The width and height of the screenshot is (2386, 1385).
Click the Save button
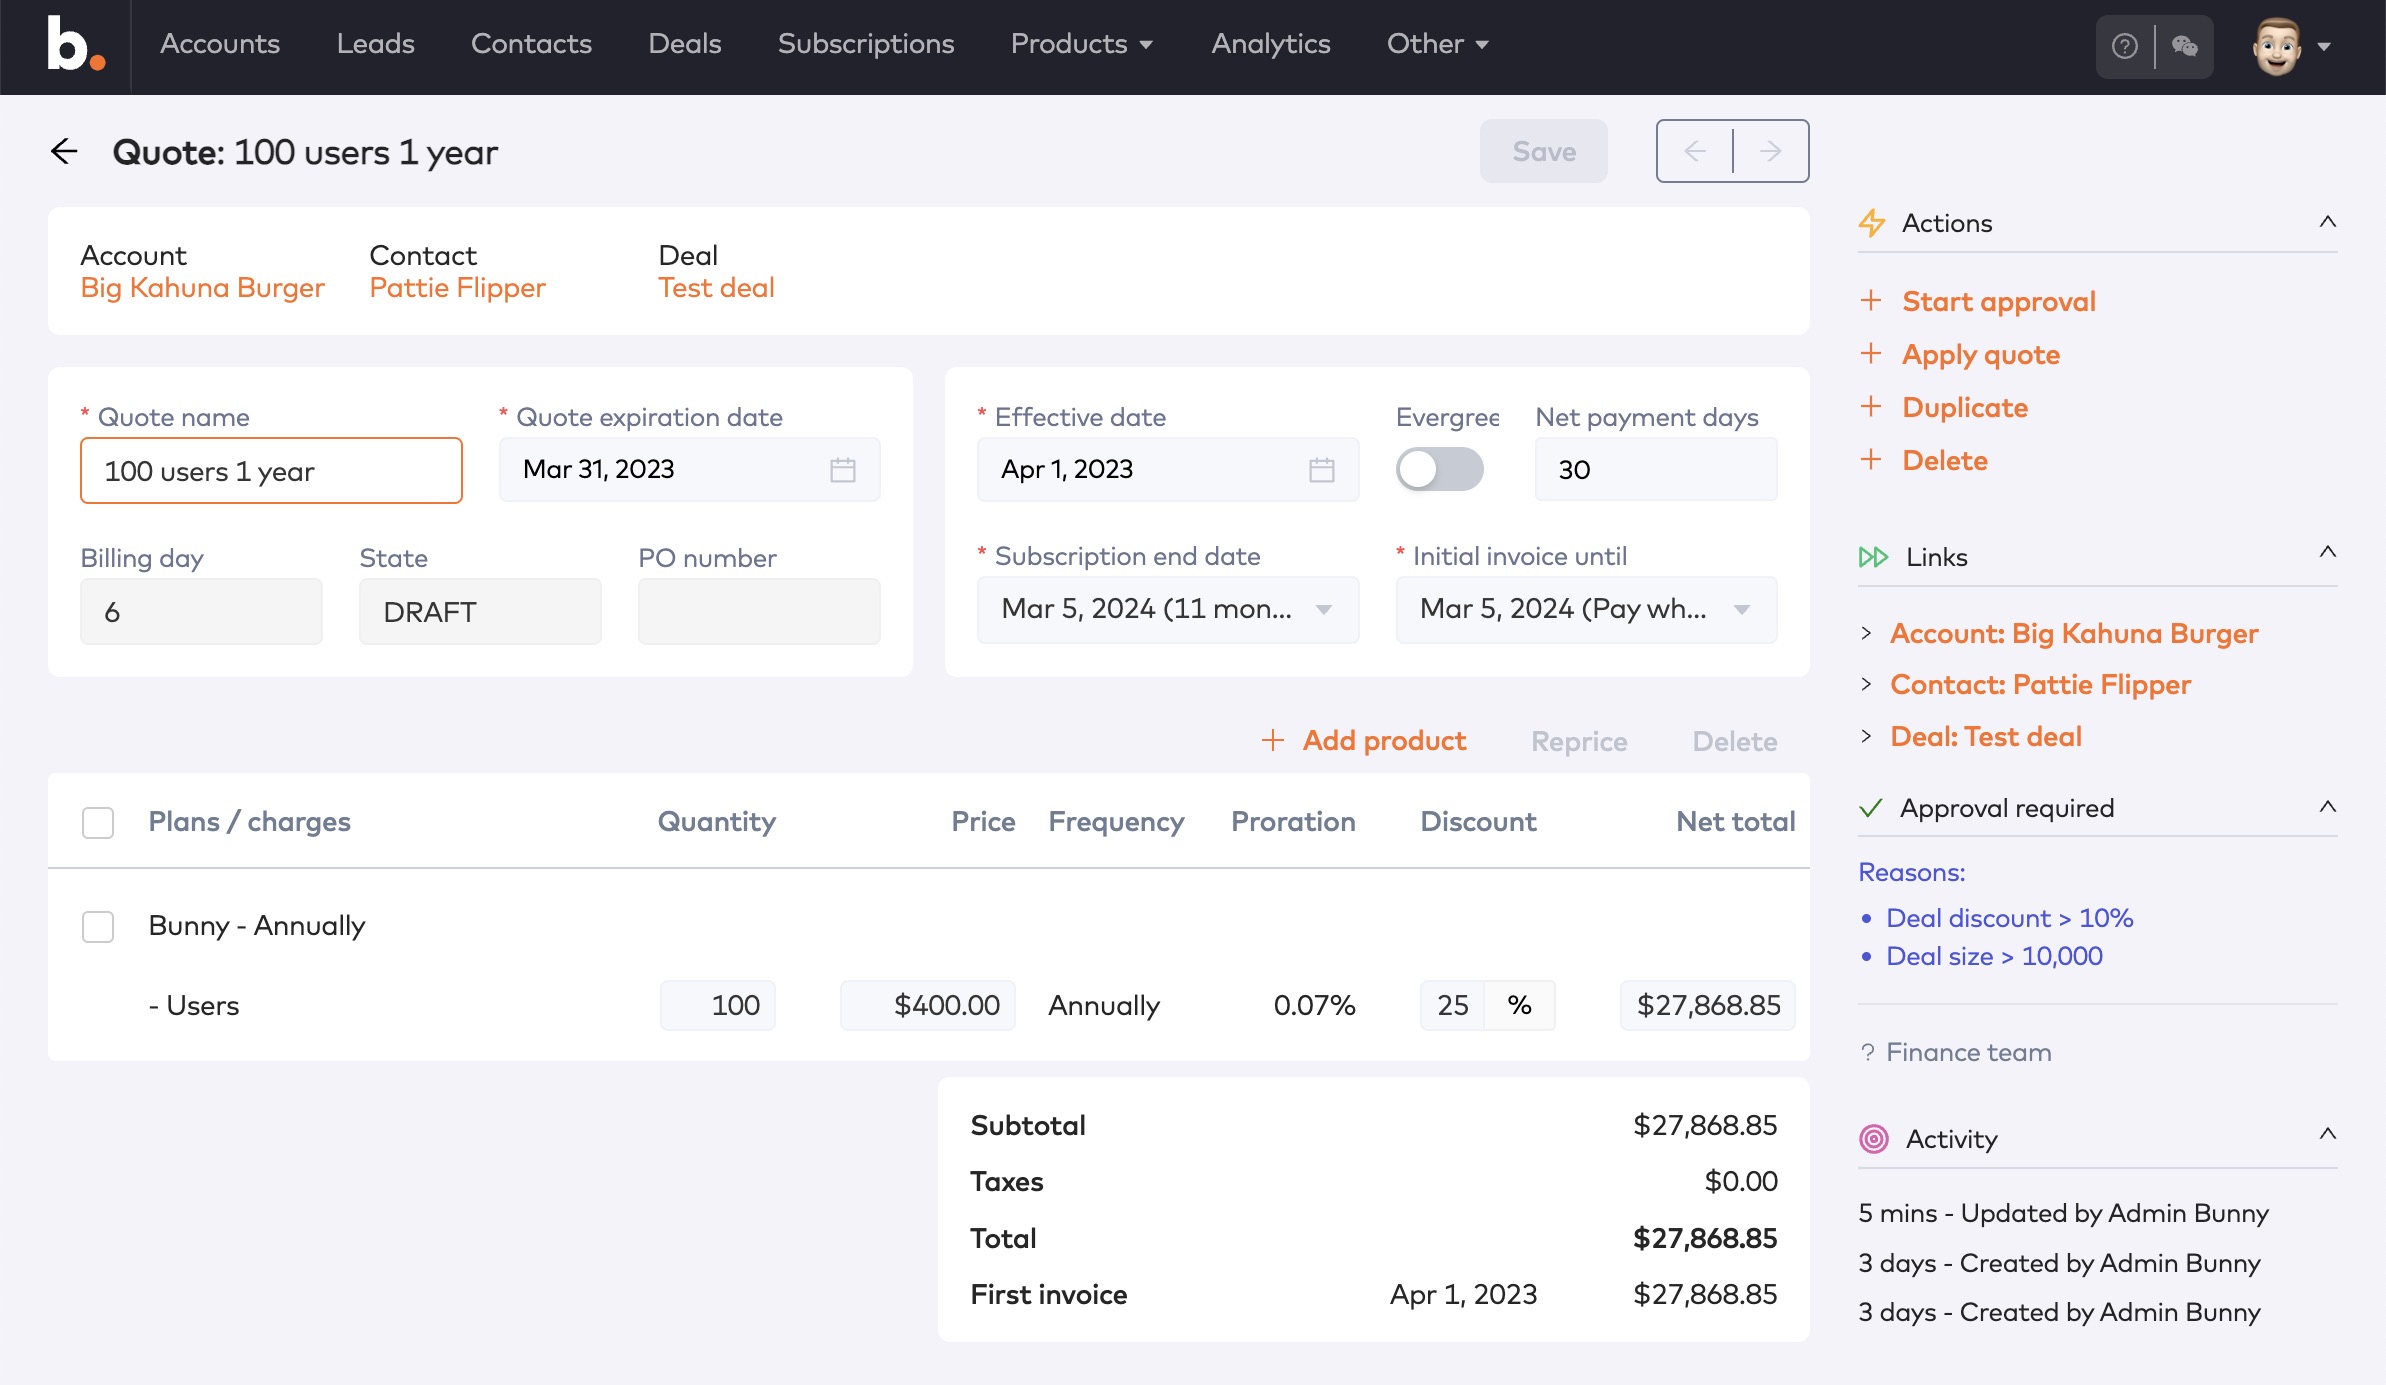[1544, 151]
